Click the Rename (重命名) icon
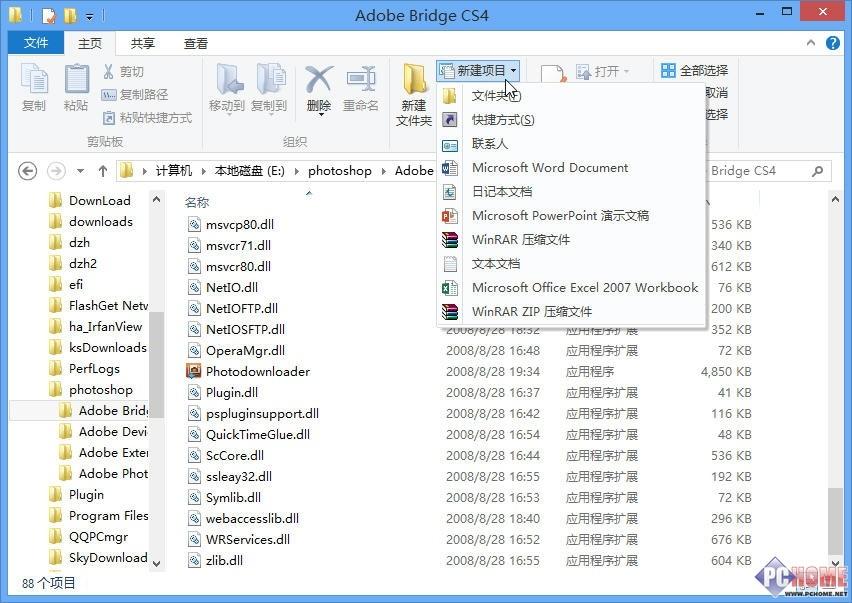 [361, 87]
